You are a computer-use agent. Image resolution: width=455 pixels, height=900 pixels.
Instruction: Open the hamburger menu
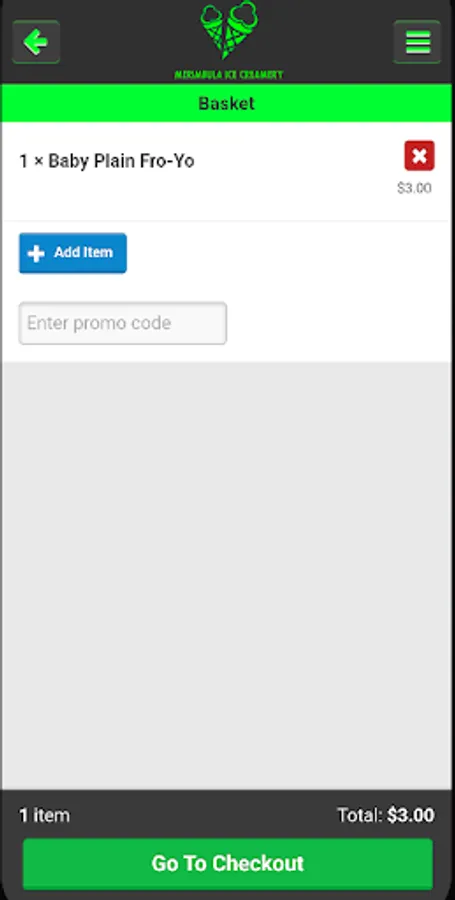pos(417,42)
